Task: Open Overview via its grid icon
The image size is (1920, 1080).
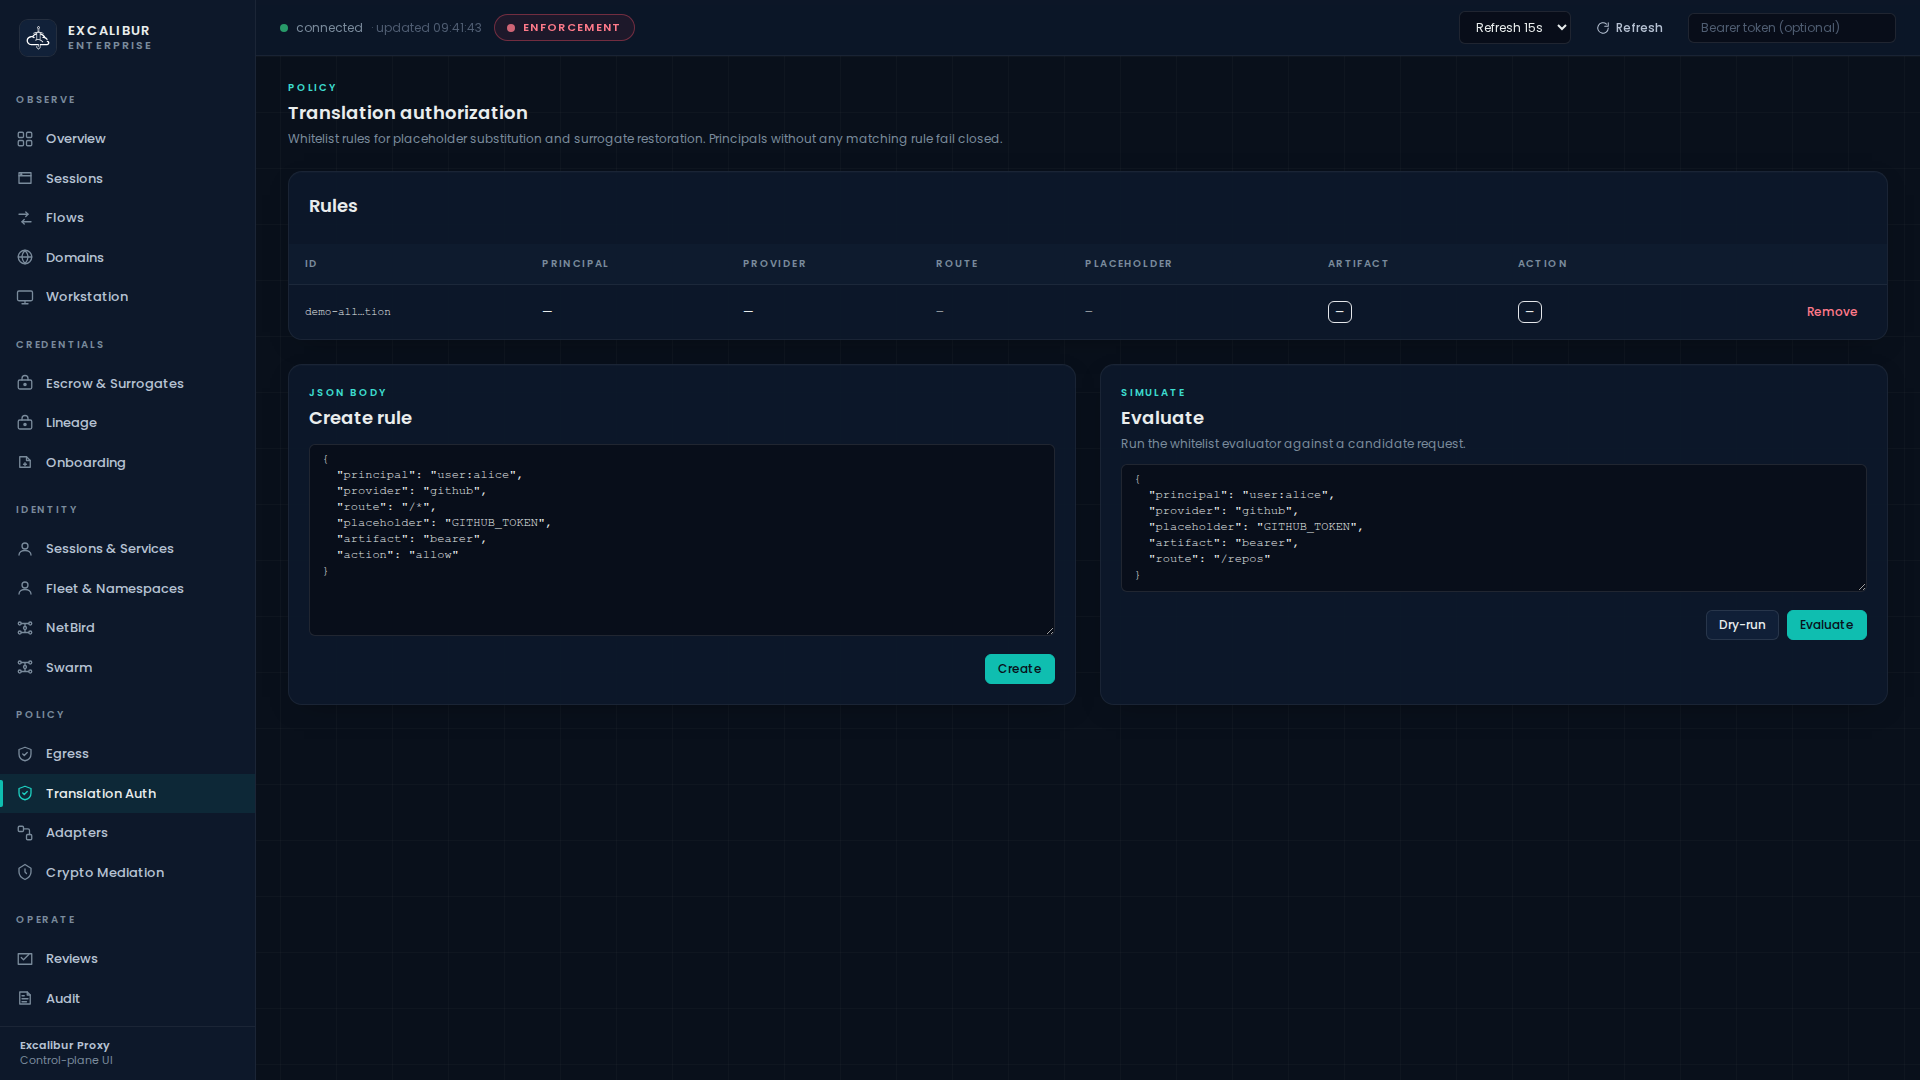Action: [25, 139]
